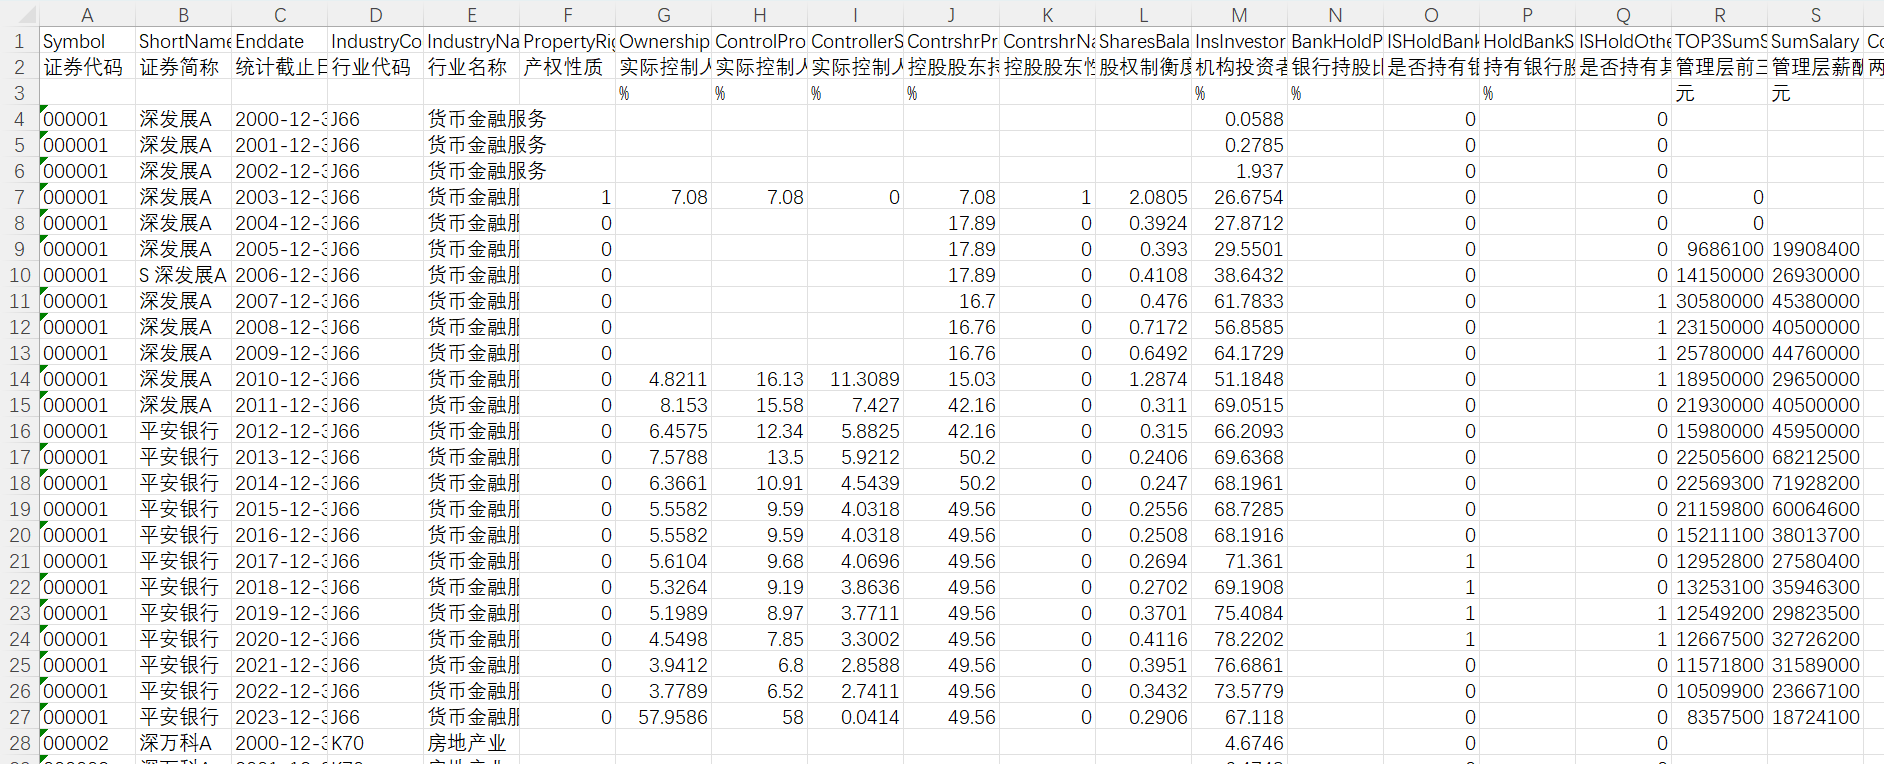Click the cell with value 14150000
This screenshot has height=764, width=1884.
click(x=1719, y=275)
